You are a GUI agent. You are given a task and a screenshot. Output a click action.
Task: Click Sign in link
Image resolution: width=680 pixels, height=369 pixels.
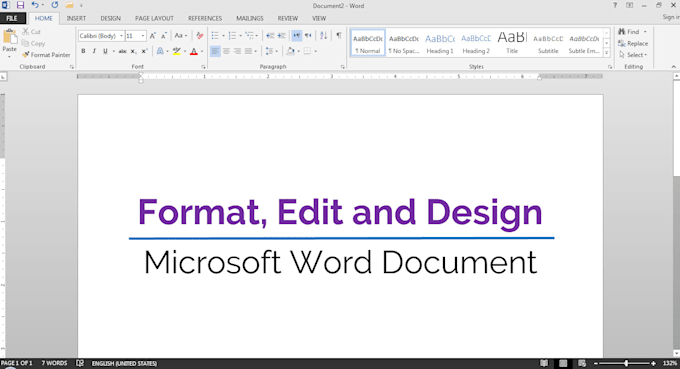671,17
